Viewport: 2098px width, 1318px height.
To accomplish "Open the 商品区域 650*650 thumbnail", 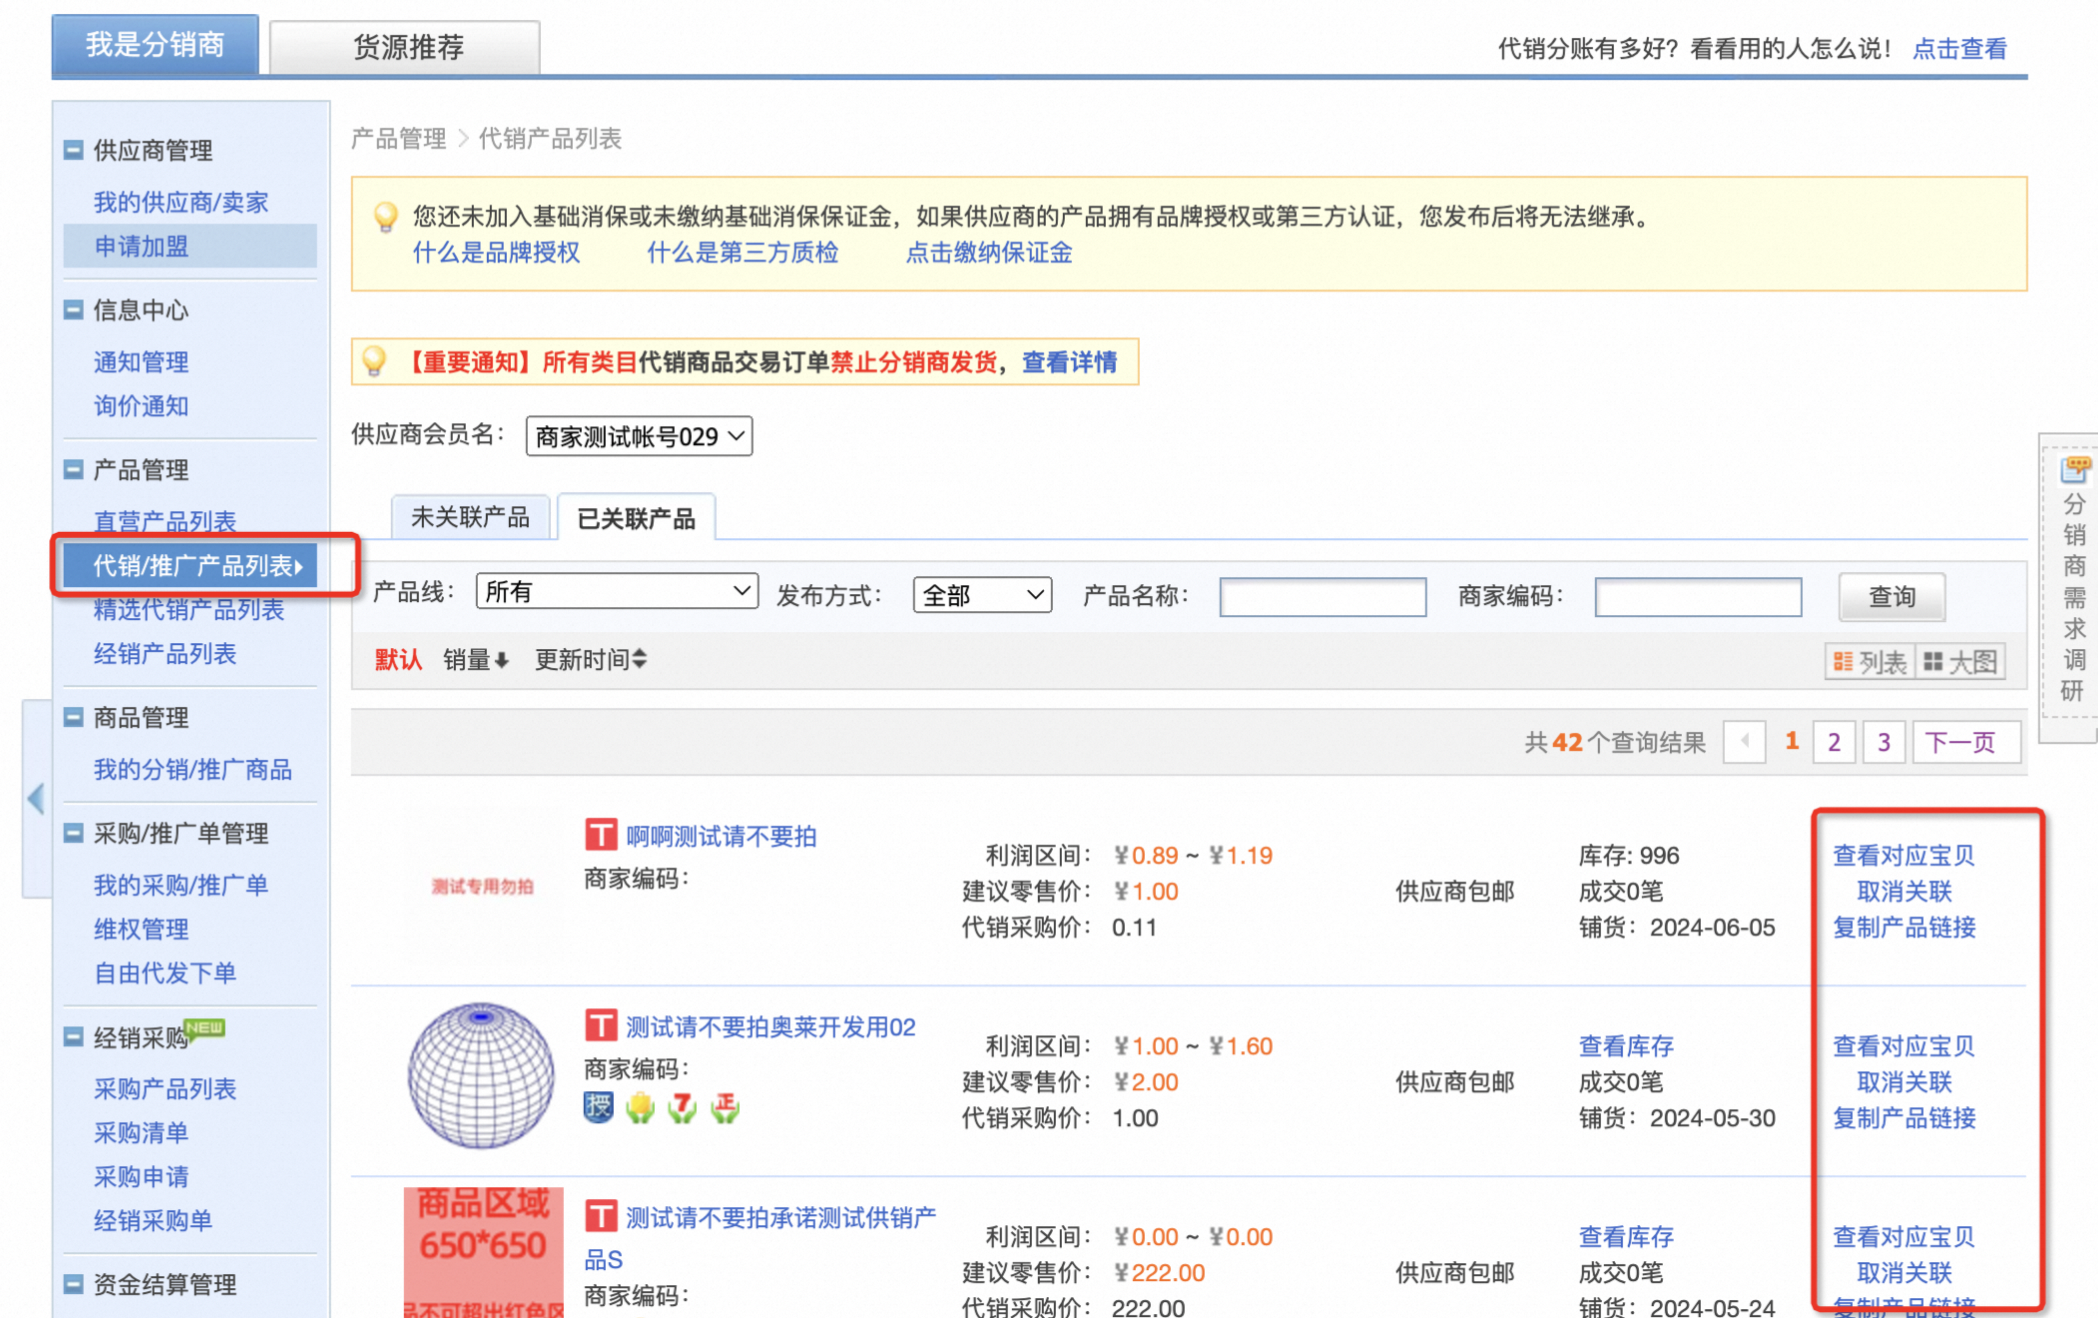I will click(x=483, y=1252).
